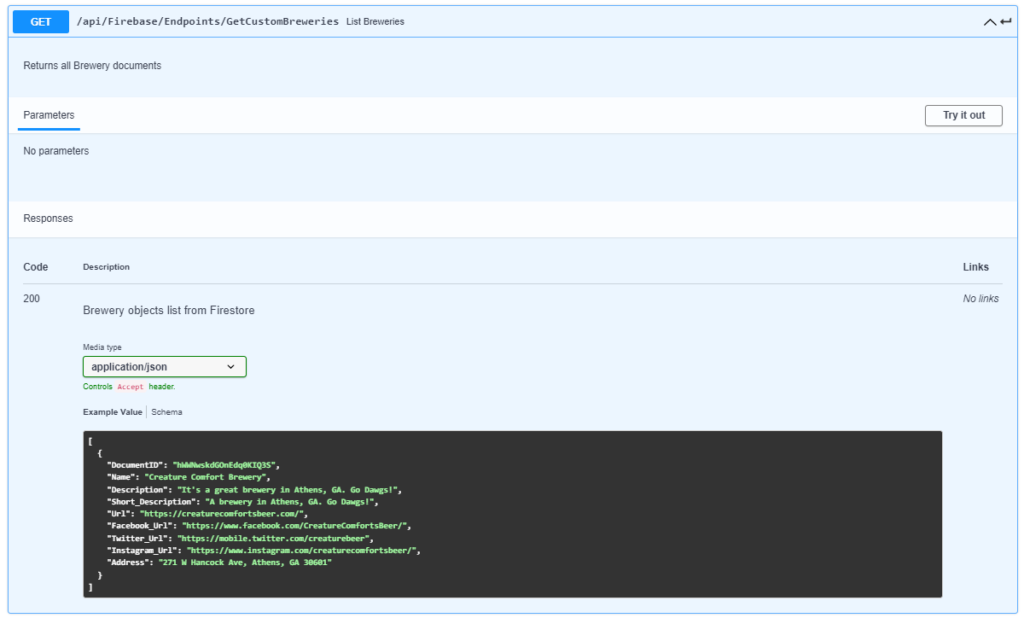Click the red Accept header code label
The image size is (1024, 618).
coord(130,386)
